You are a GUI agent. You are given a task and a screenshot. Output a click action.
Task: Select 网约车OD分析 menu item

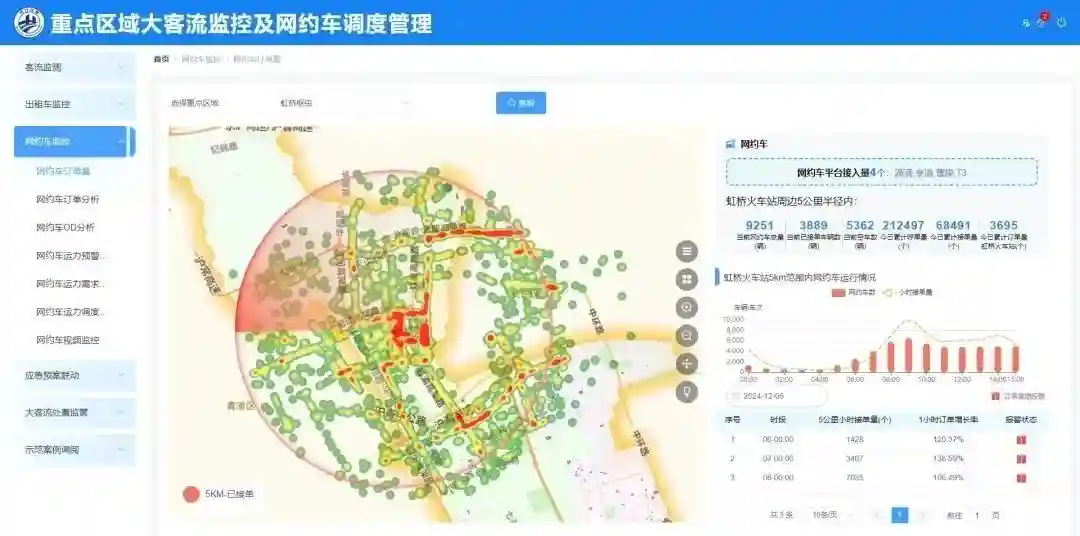[x=65, y=227]
